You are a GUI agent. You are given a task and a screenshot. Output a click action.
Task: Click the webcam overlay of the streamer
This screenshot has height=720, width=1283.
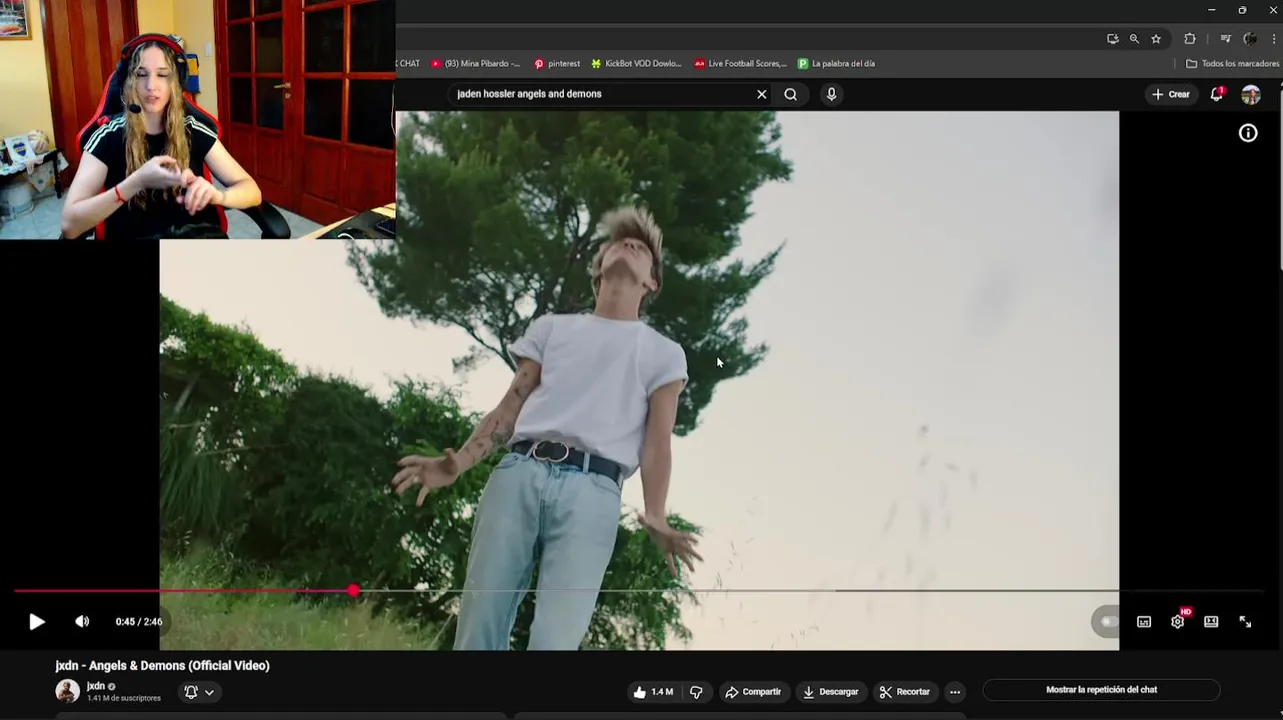pyautogui.click(x=197, y=119)
